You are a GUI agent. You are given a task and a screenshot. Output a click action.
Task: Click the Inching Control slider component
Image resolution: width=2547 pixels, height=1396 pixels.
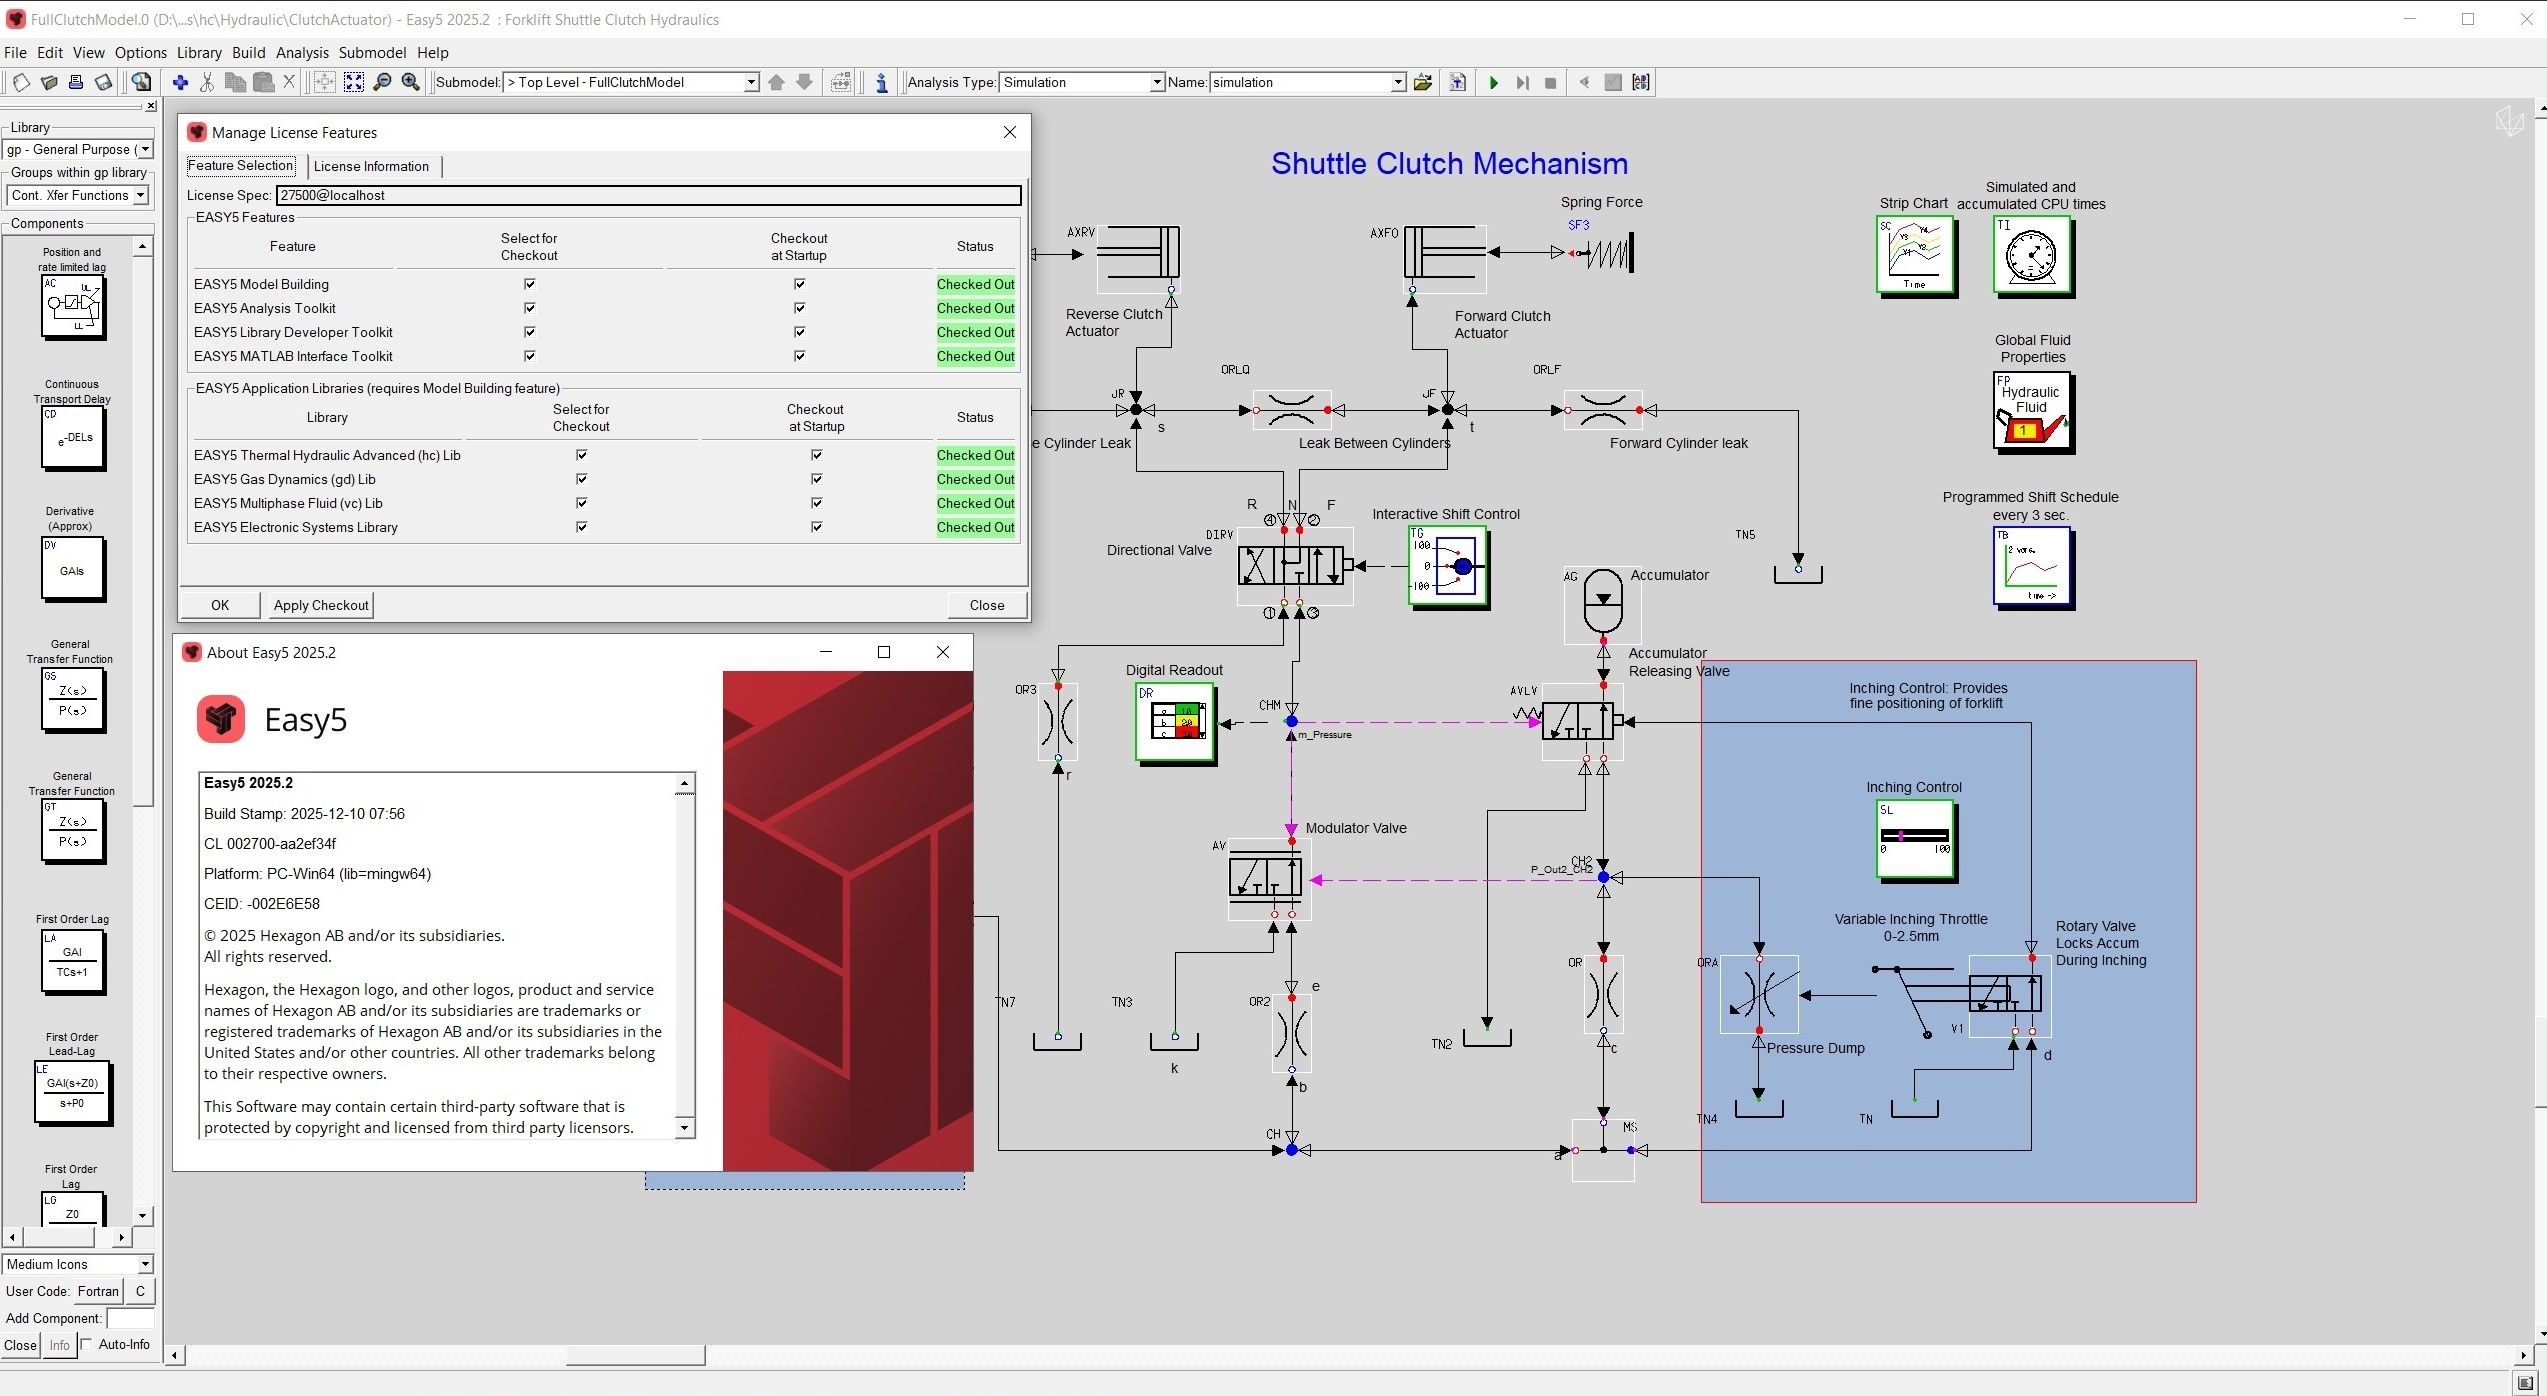(1915, 839)
